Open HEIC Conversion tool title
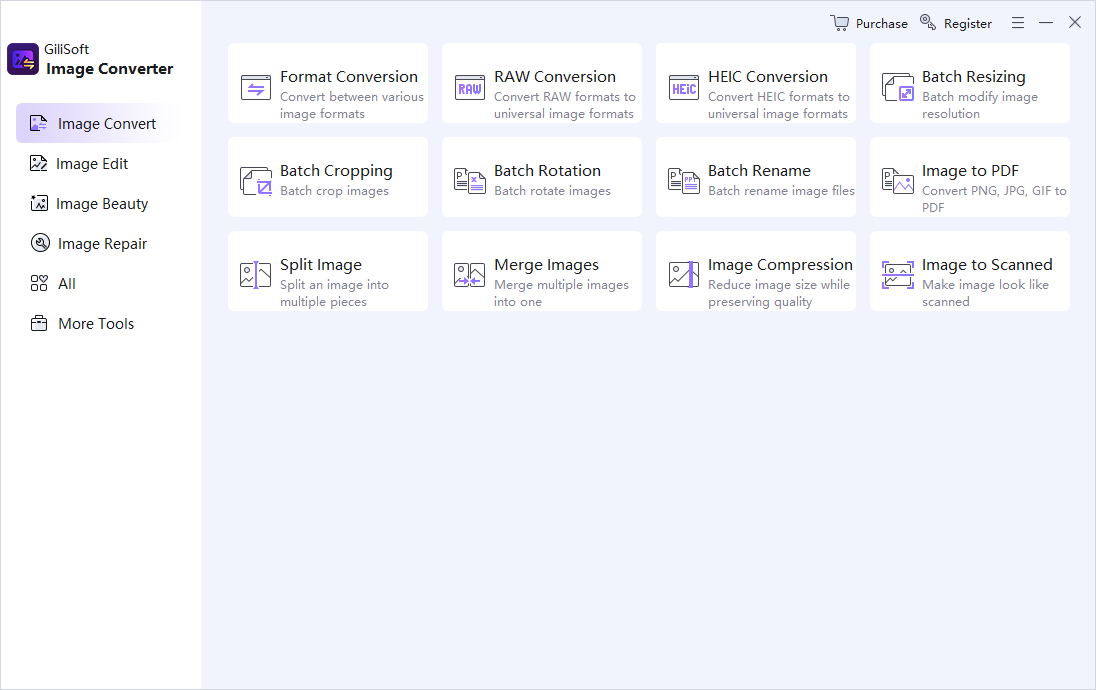Image resolution: width=1096 pixels, height=690 pixels. click(767, 77)
